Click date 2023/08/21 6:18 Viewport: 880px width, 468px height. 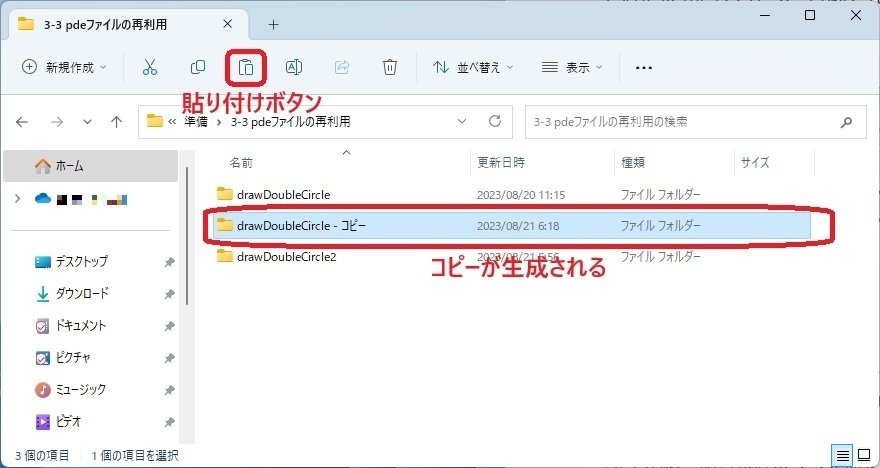tap(518, 226)
